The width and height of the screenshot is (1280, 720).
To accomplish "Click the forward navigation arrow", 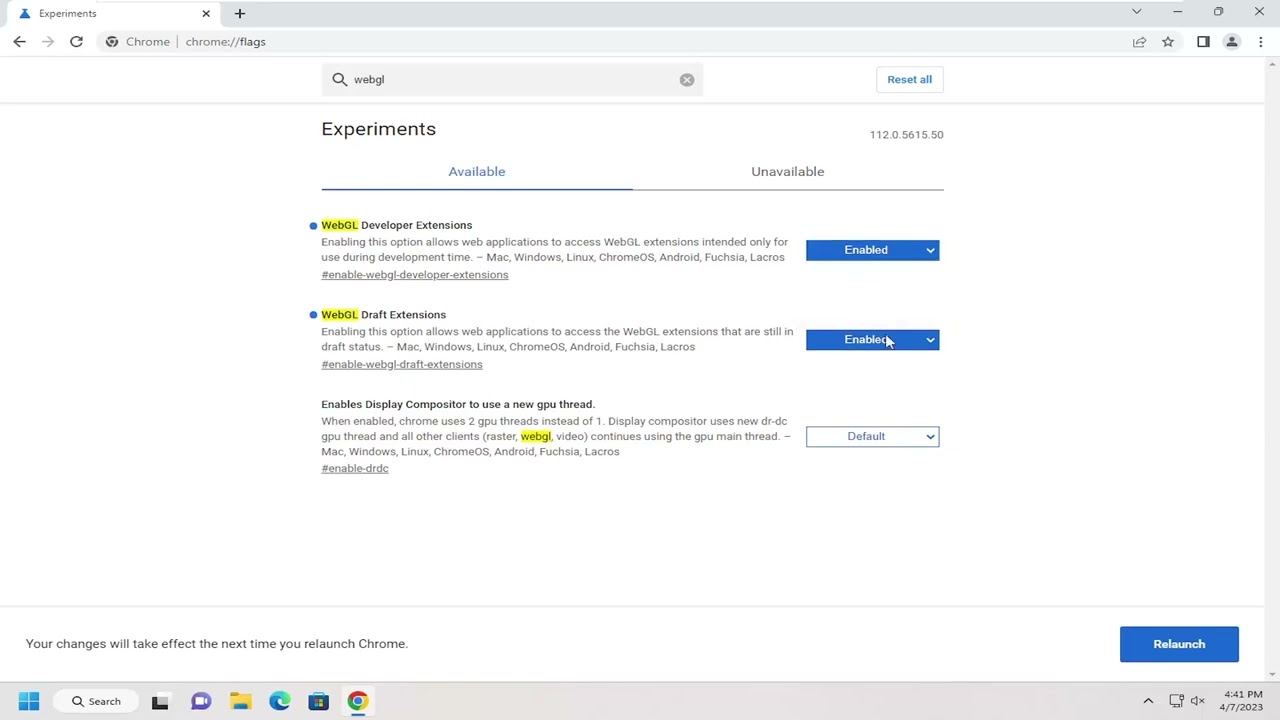I will pyautogui.click(x=47, y=42).
